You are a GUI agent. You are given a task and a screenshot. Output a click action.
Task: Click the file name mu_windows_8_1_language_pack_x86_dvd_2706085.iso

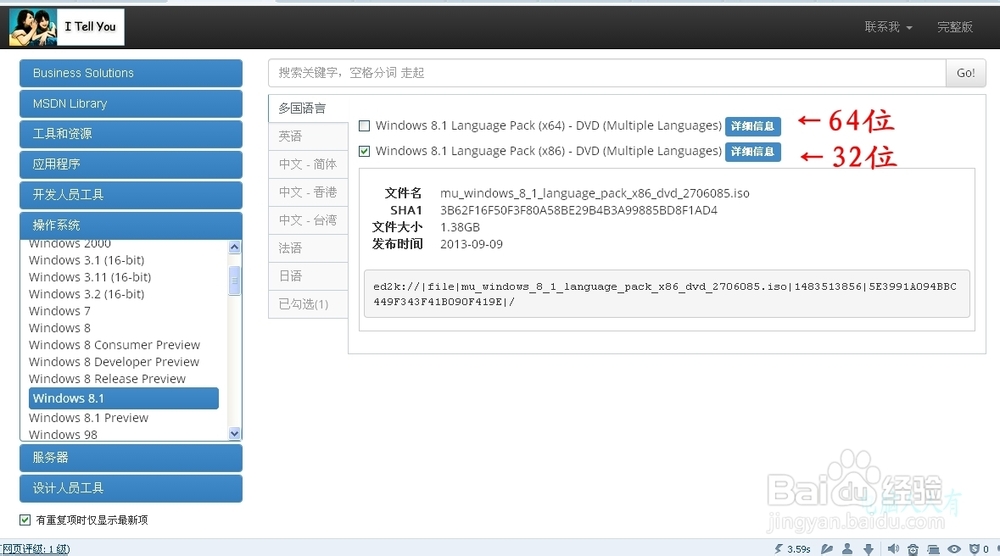coord(594,193)
